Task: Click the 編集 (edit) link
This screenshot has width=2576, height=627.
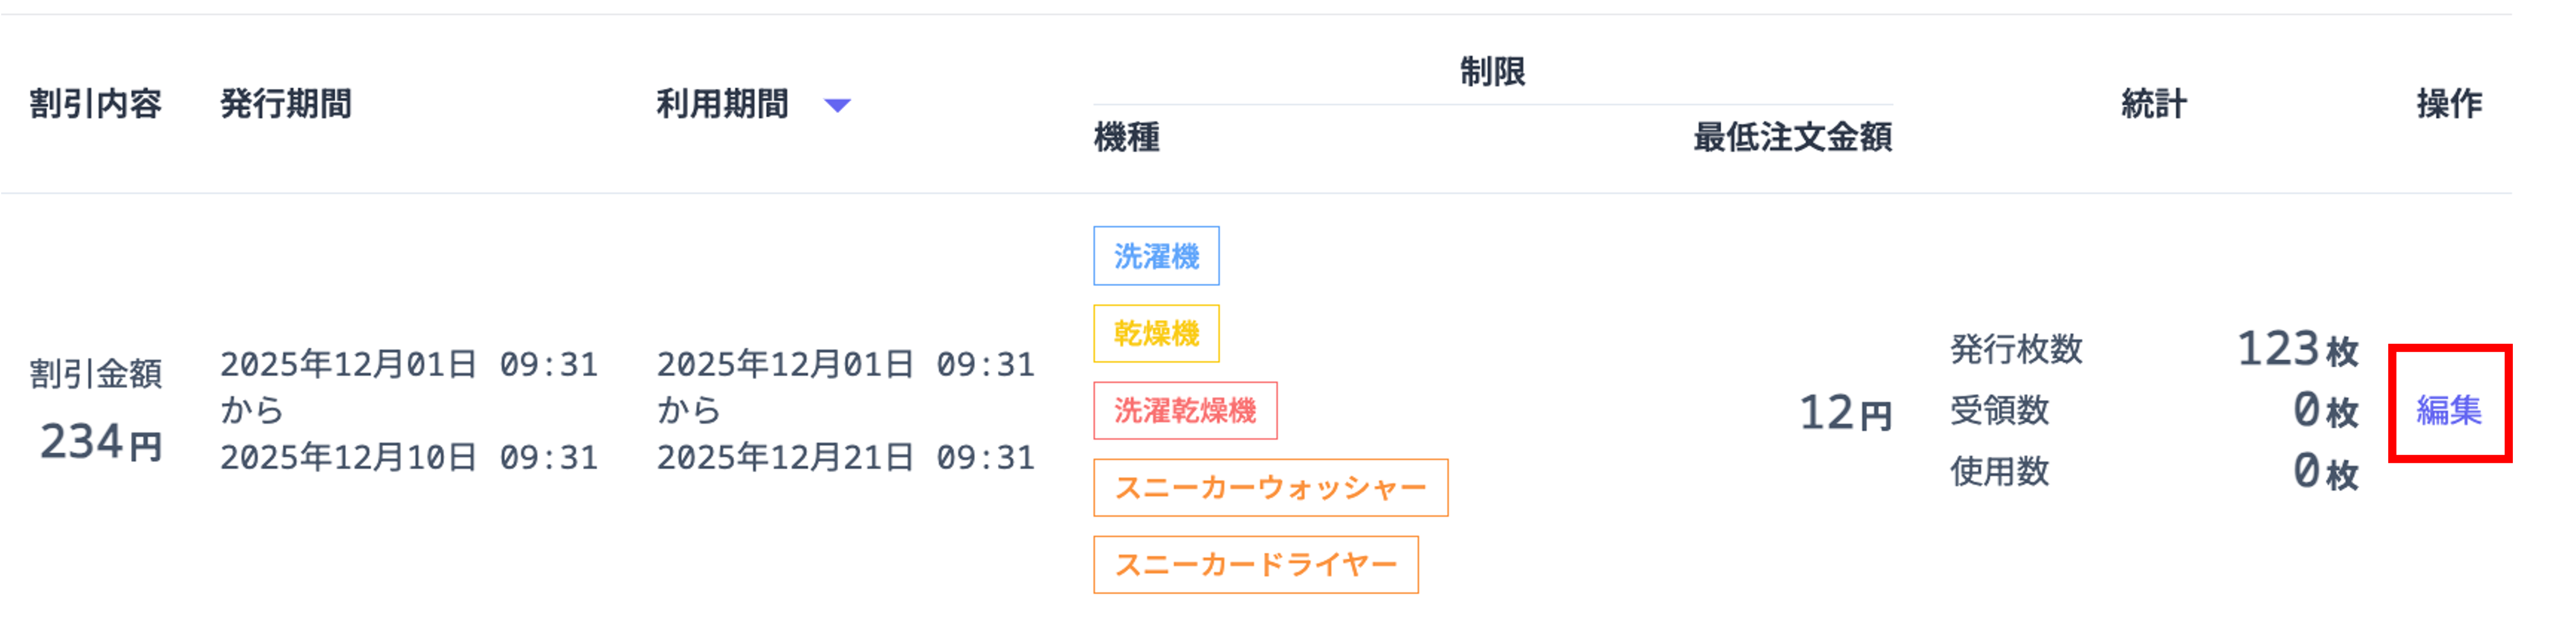Action: [x=2448, y=410]
